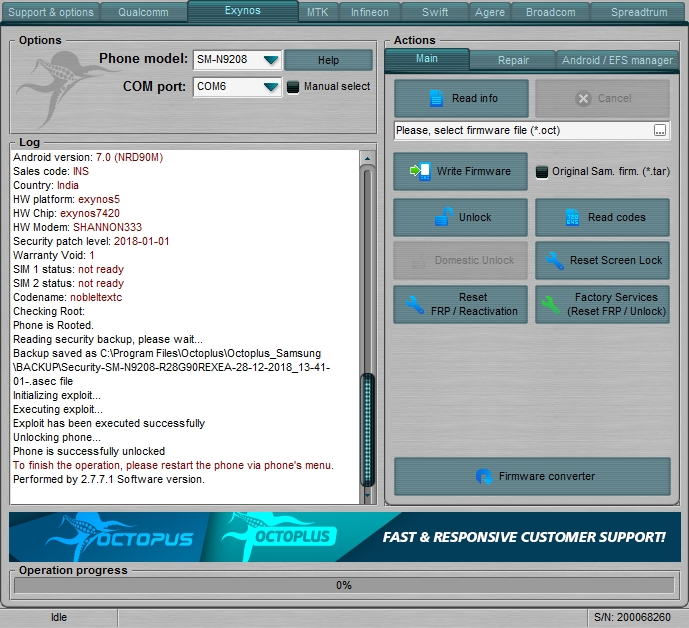Click the Write Firmware phone arrow icon
This screenshot has height=628, width=689.
[420, 171]
